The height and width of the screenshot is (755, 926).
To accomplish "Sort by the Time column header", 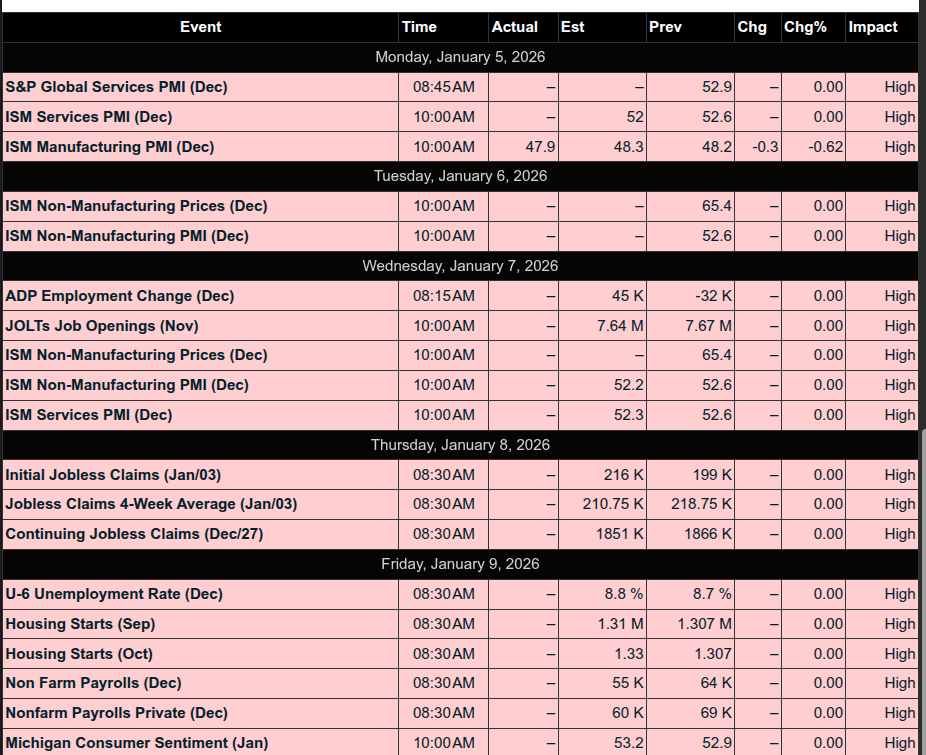I will click(419, 27).
